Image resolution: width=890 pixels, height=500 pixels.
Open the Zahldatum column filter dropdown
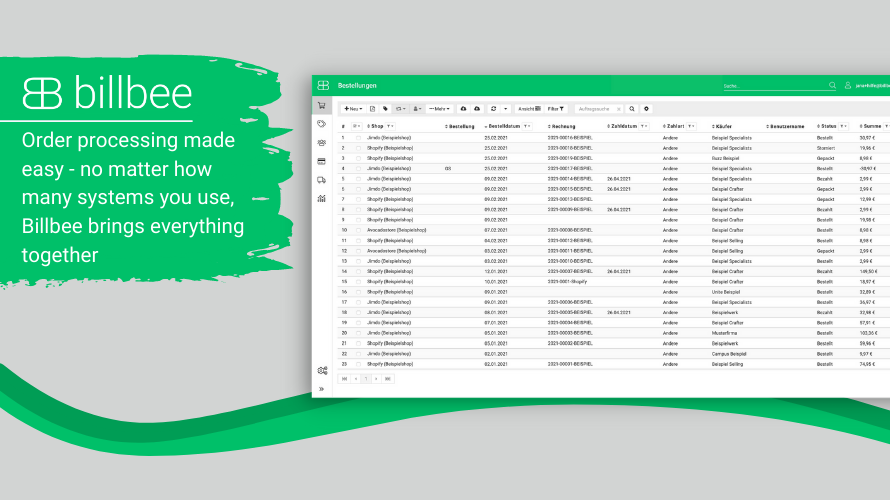(644, 126)
